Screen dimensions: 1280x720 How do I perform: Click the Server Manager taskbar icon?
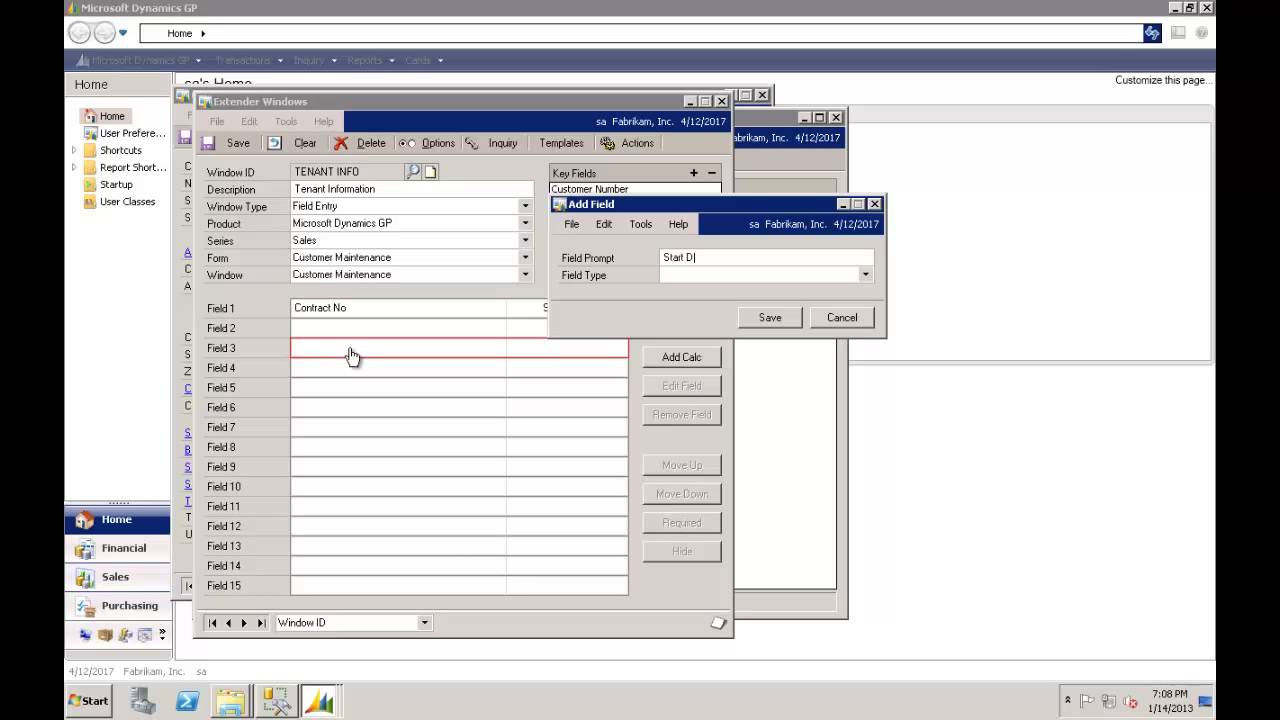point(144,700)
